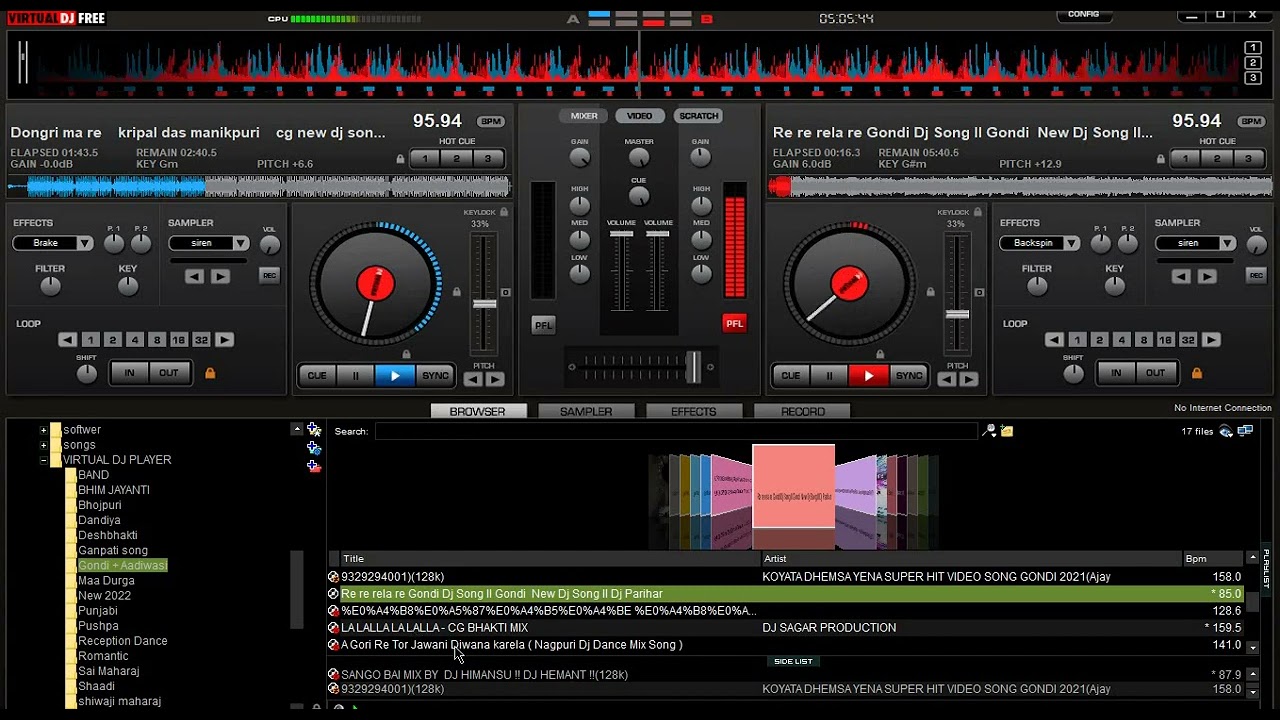The width and height of the screenshot is (1280, 720).
Task: Add a virtual folder in the browser
Action: [x=314, y=430]
